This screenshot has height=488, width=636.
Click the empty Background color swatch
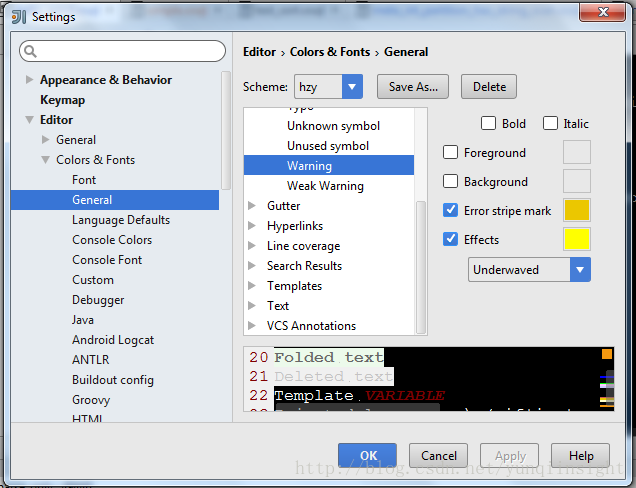coord(577,181)
